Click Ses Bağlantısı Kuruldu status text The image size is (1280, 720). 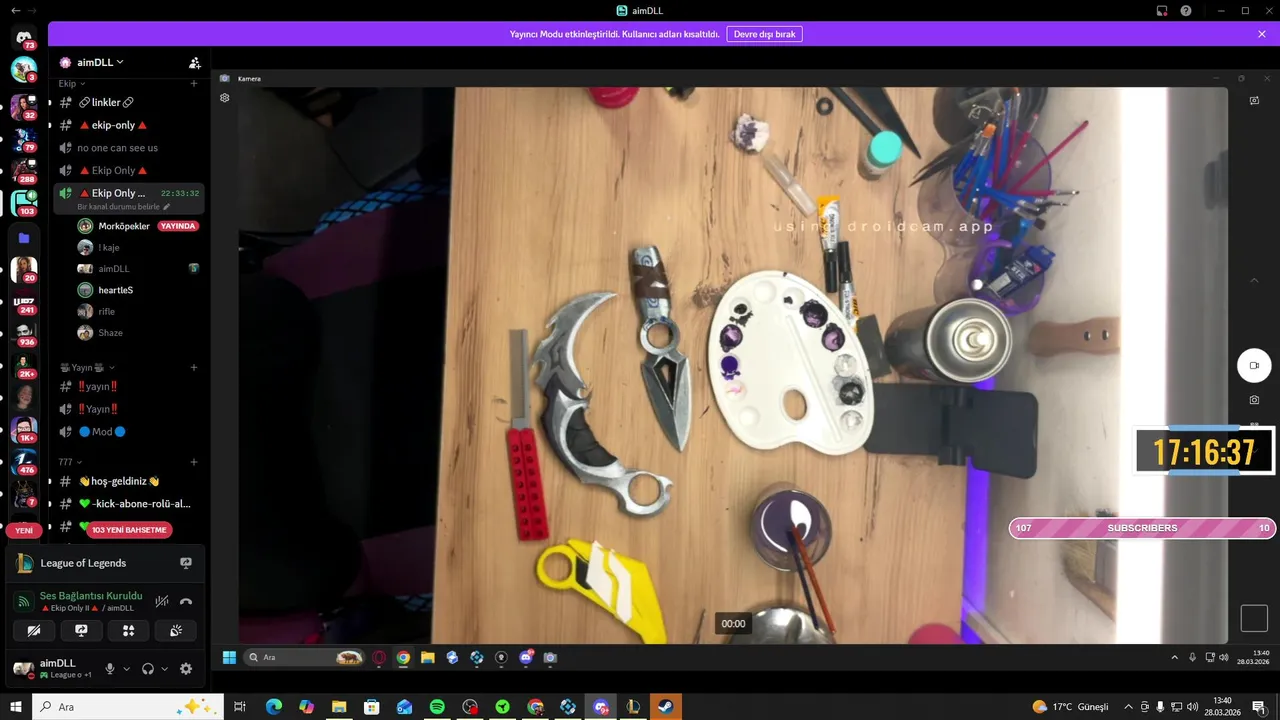(91, 596)
